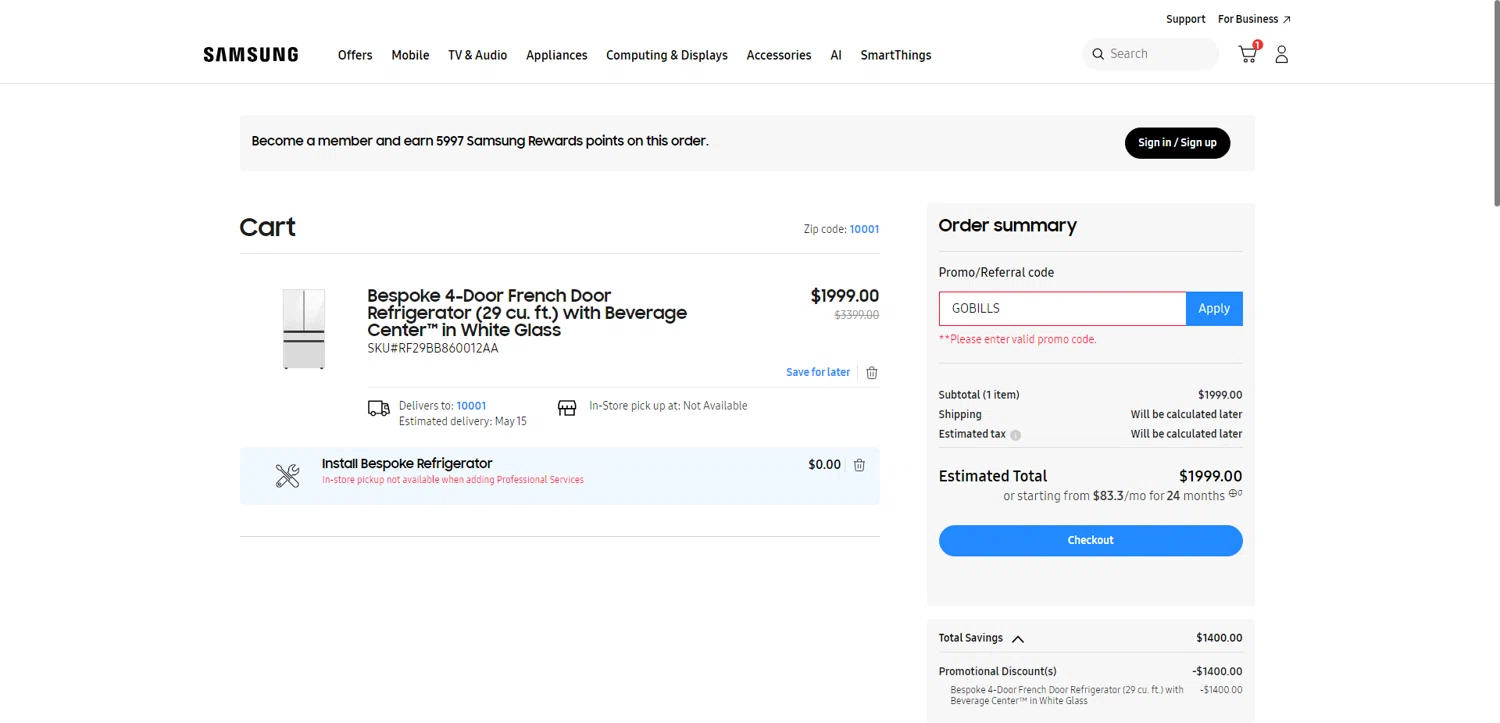Click Save for later link
The height and width of the screenshot is (723, 1500).
point(818,372)
